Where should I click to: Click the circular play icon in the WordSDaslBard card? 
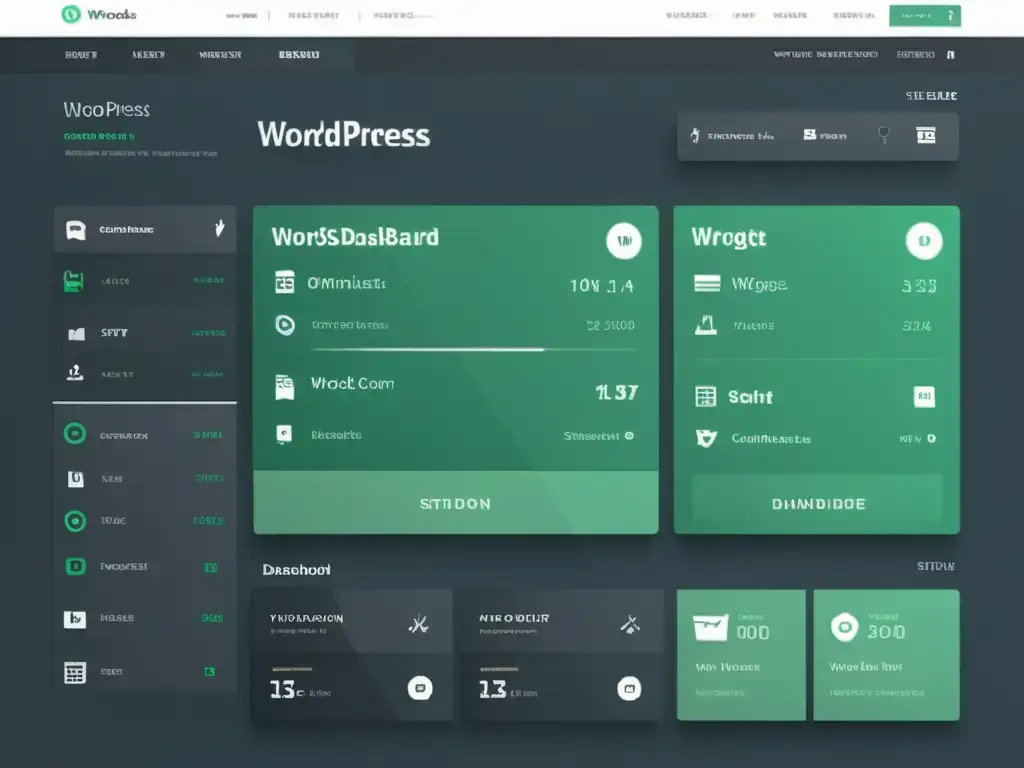(285, 325)
